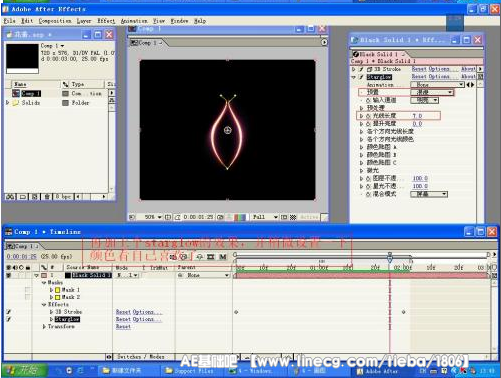Toggle video visibility of Black Solid 1 layer
The width and height of the screenshot is (501, 378).
coord(9,275)
